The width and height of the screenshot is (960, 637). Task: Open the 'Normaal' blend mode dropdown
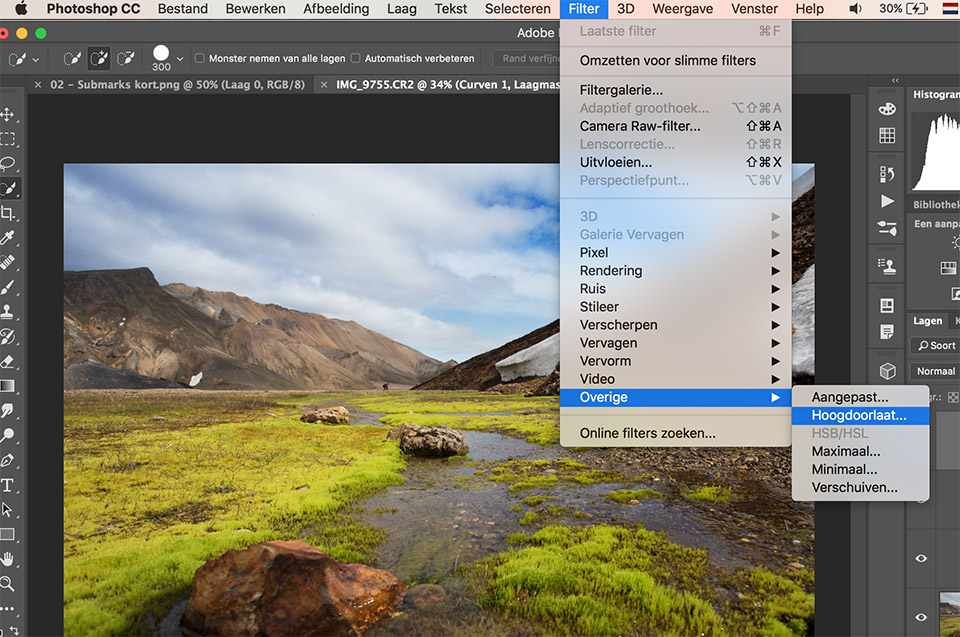937,371
